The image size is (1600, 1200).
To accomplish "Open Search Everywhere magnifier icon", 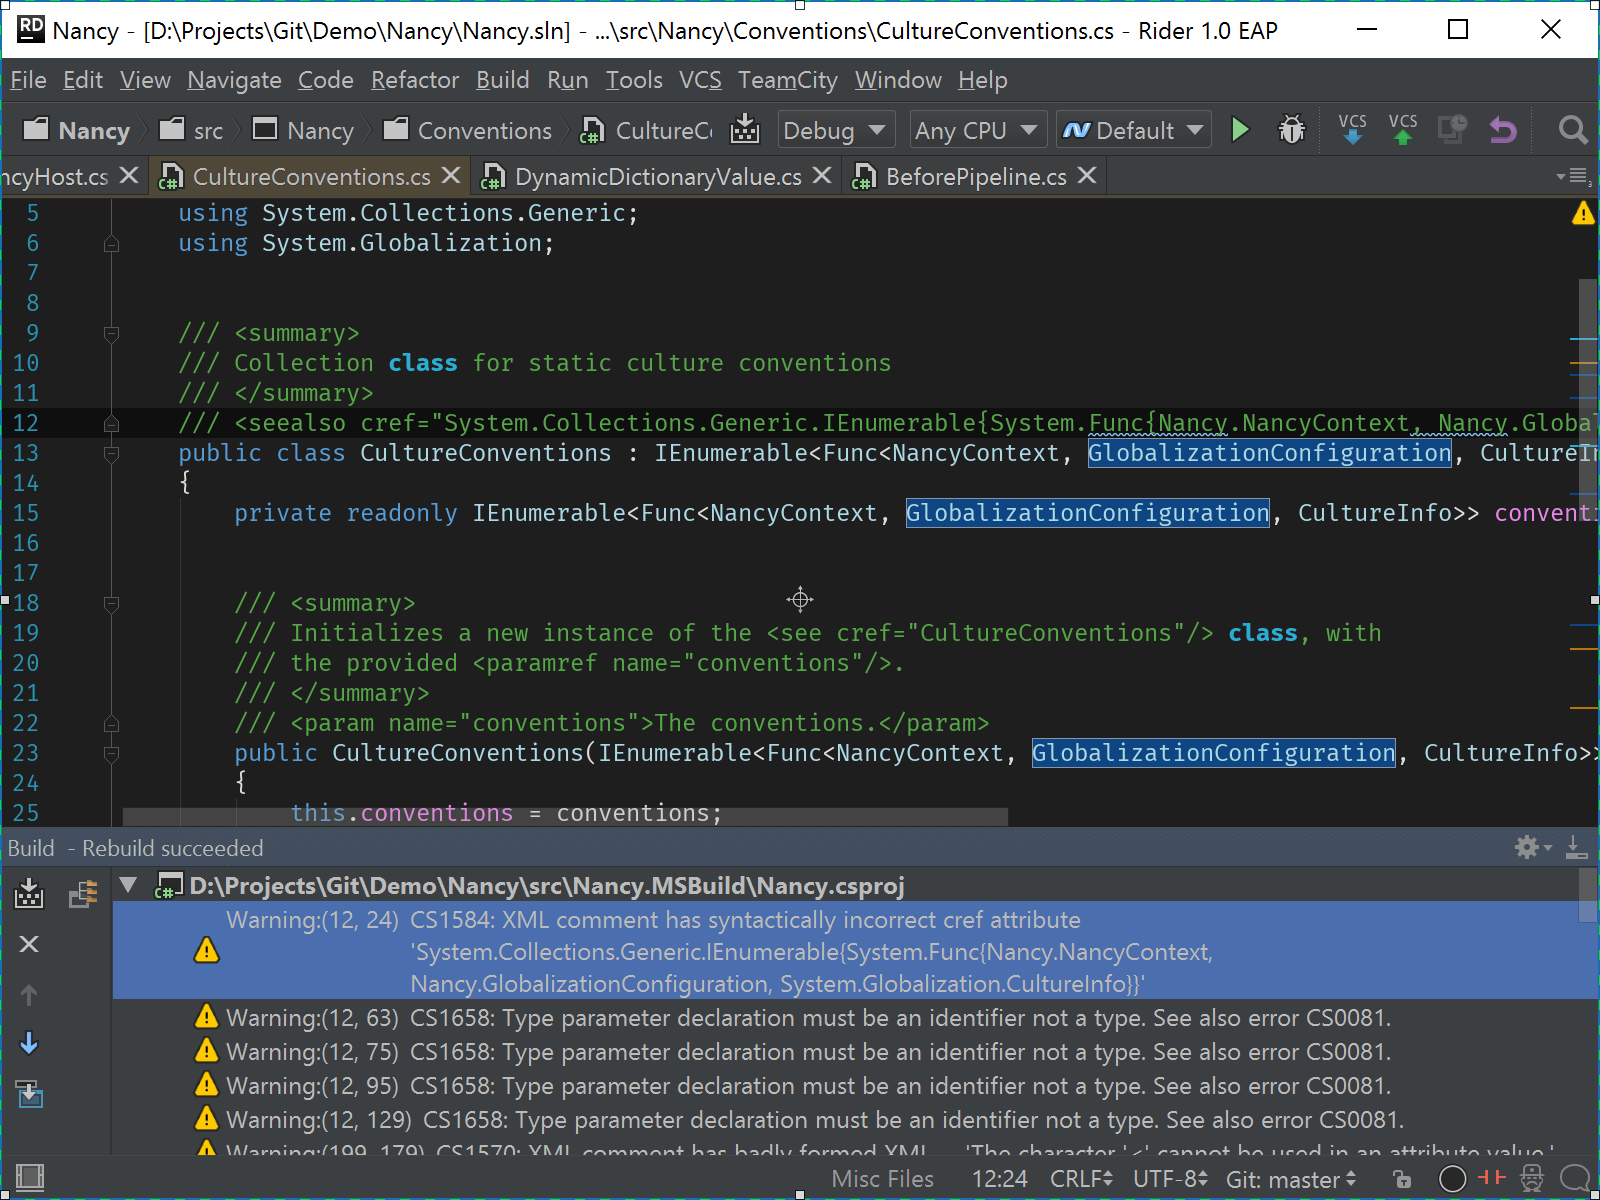I will 1572,130.
